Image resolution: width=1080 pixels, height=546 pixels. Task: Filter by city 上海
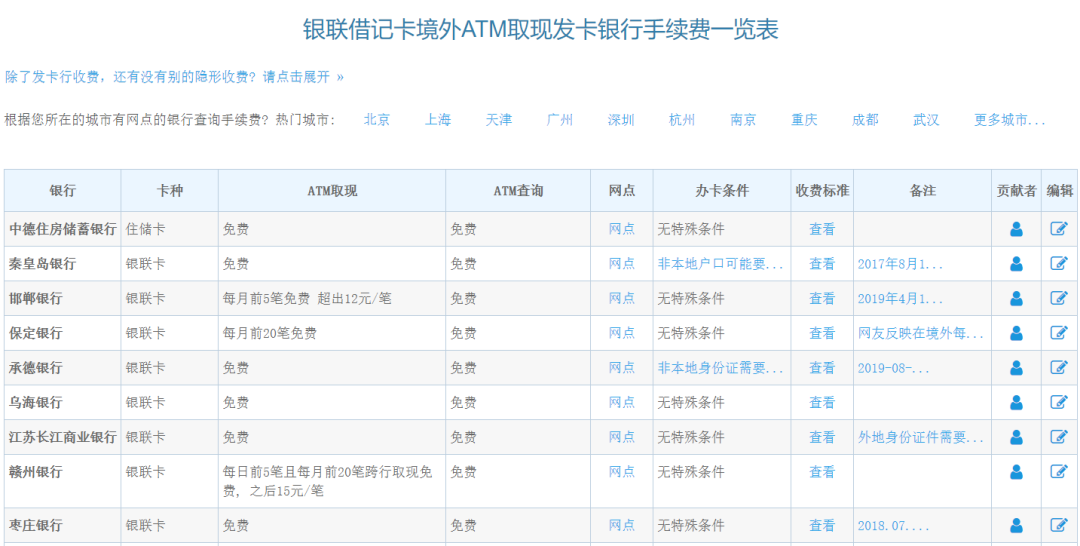tap(437, 120)
